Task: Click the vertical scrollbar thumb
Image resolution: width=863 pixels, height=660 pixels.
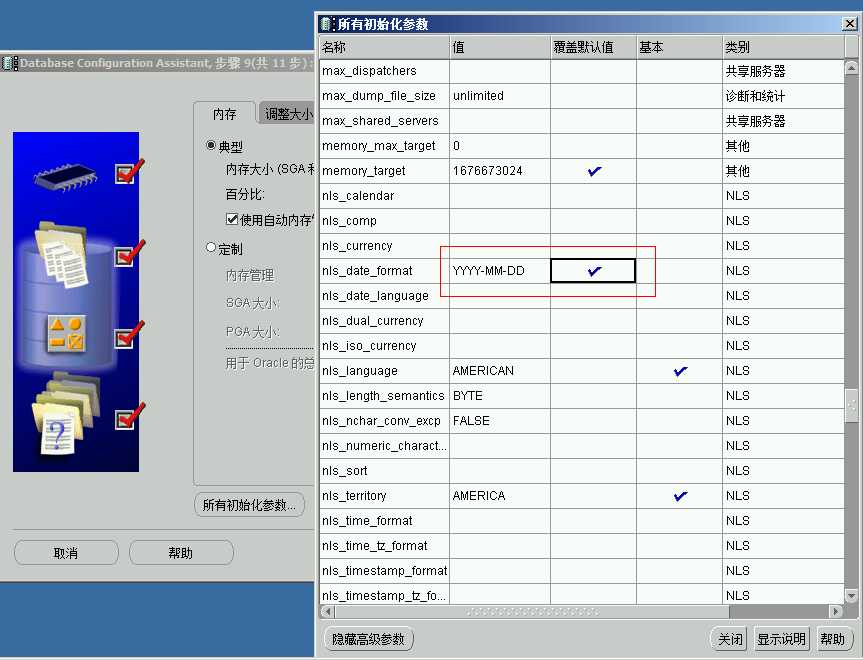Action: 851,406
